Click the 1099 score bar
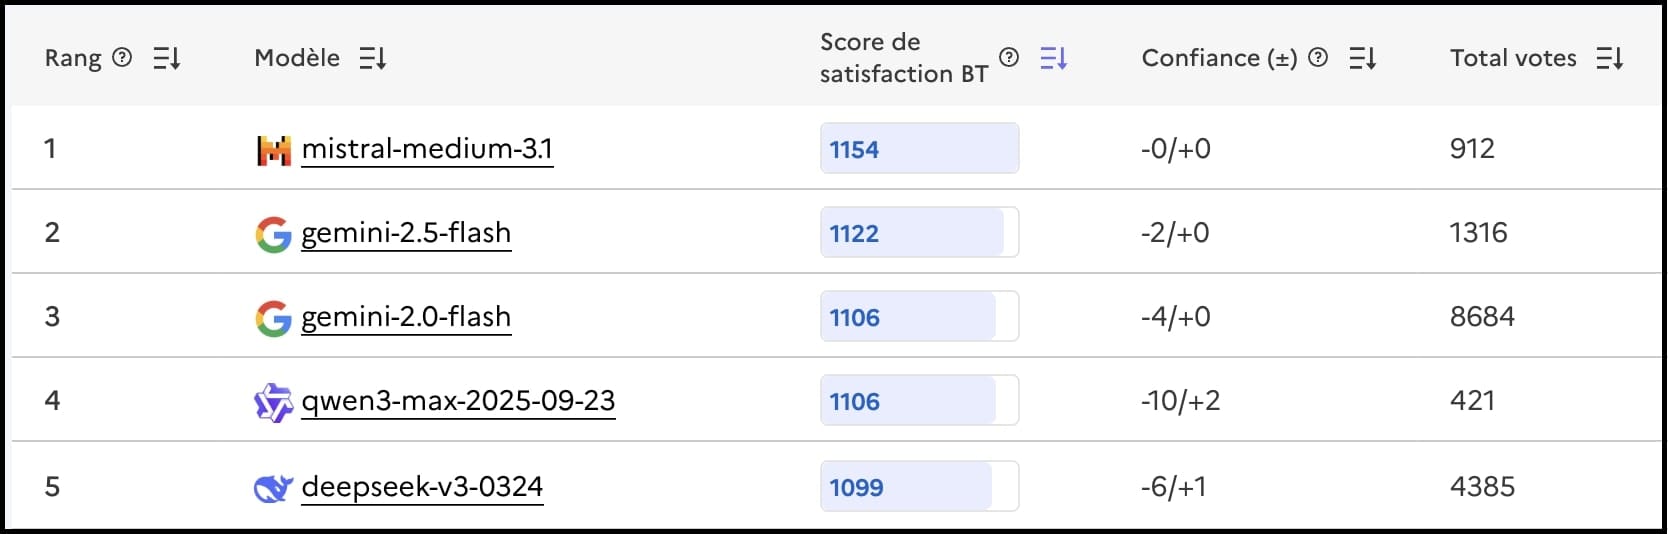Screen dimensions: 1668x534 pyautogui.click(x=919, y=487)
